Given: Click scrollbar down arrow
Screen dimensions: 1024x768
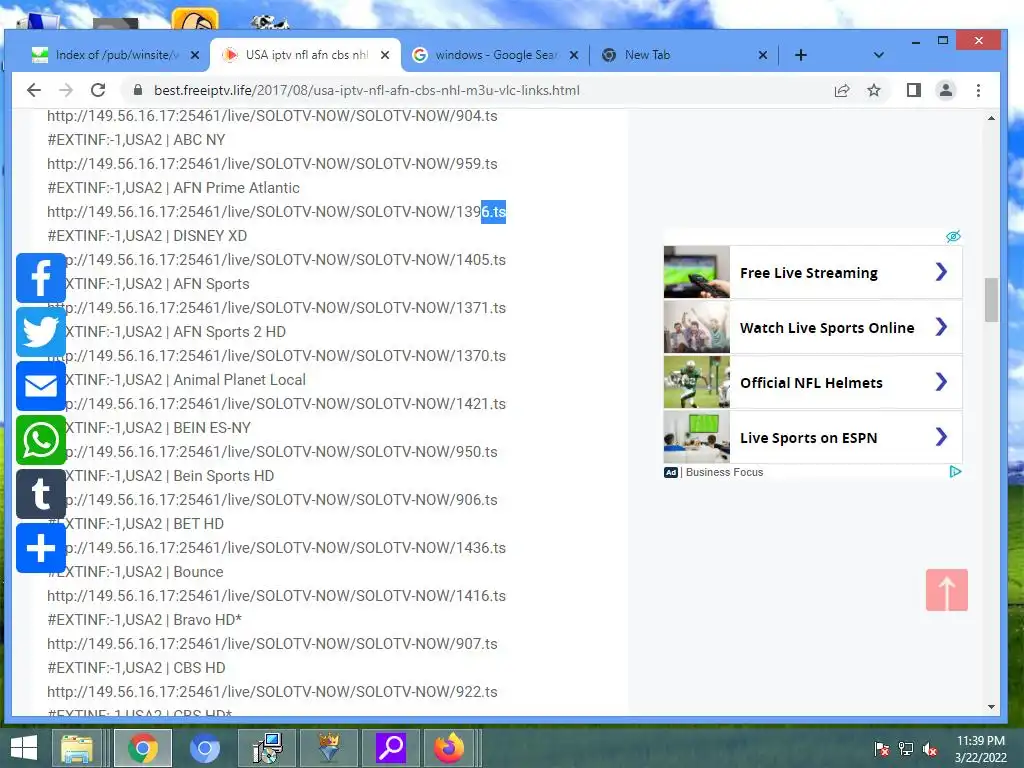Looking at the screenshot, I should pos(991,707).
